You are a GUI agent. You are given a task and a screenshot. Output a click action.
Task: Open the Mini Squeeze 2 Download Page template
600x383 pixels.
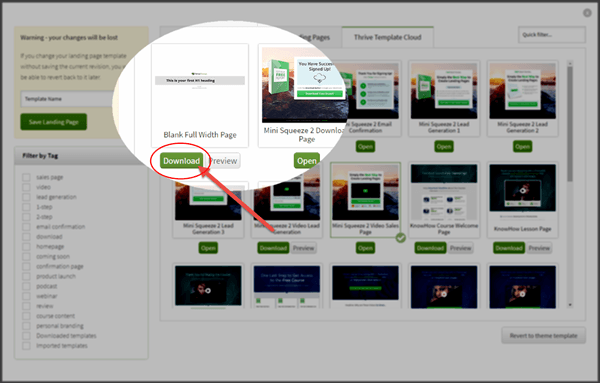[307, 161]
